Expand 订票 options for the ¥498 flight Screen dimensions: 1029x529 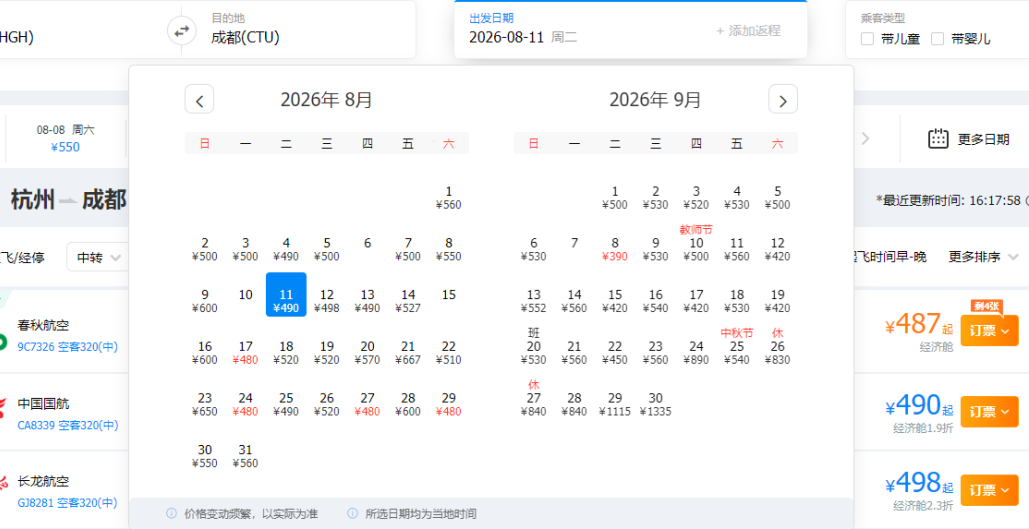990,490
